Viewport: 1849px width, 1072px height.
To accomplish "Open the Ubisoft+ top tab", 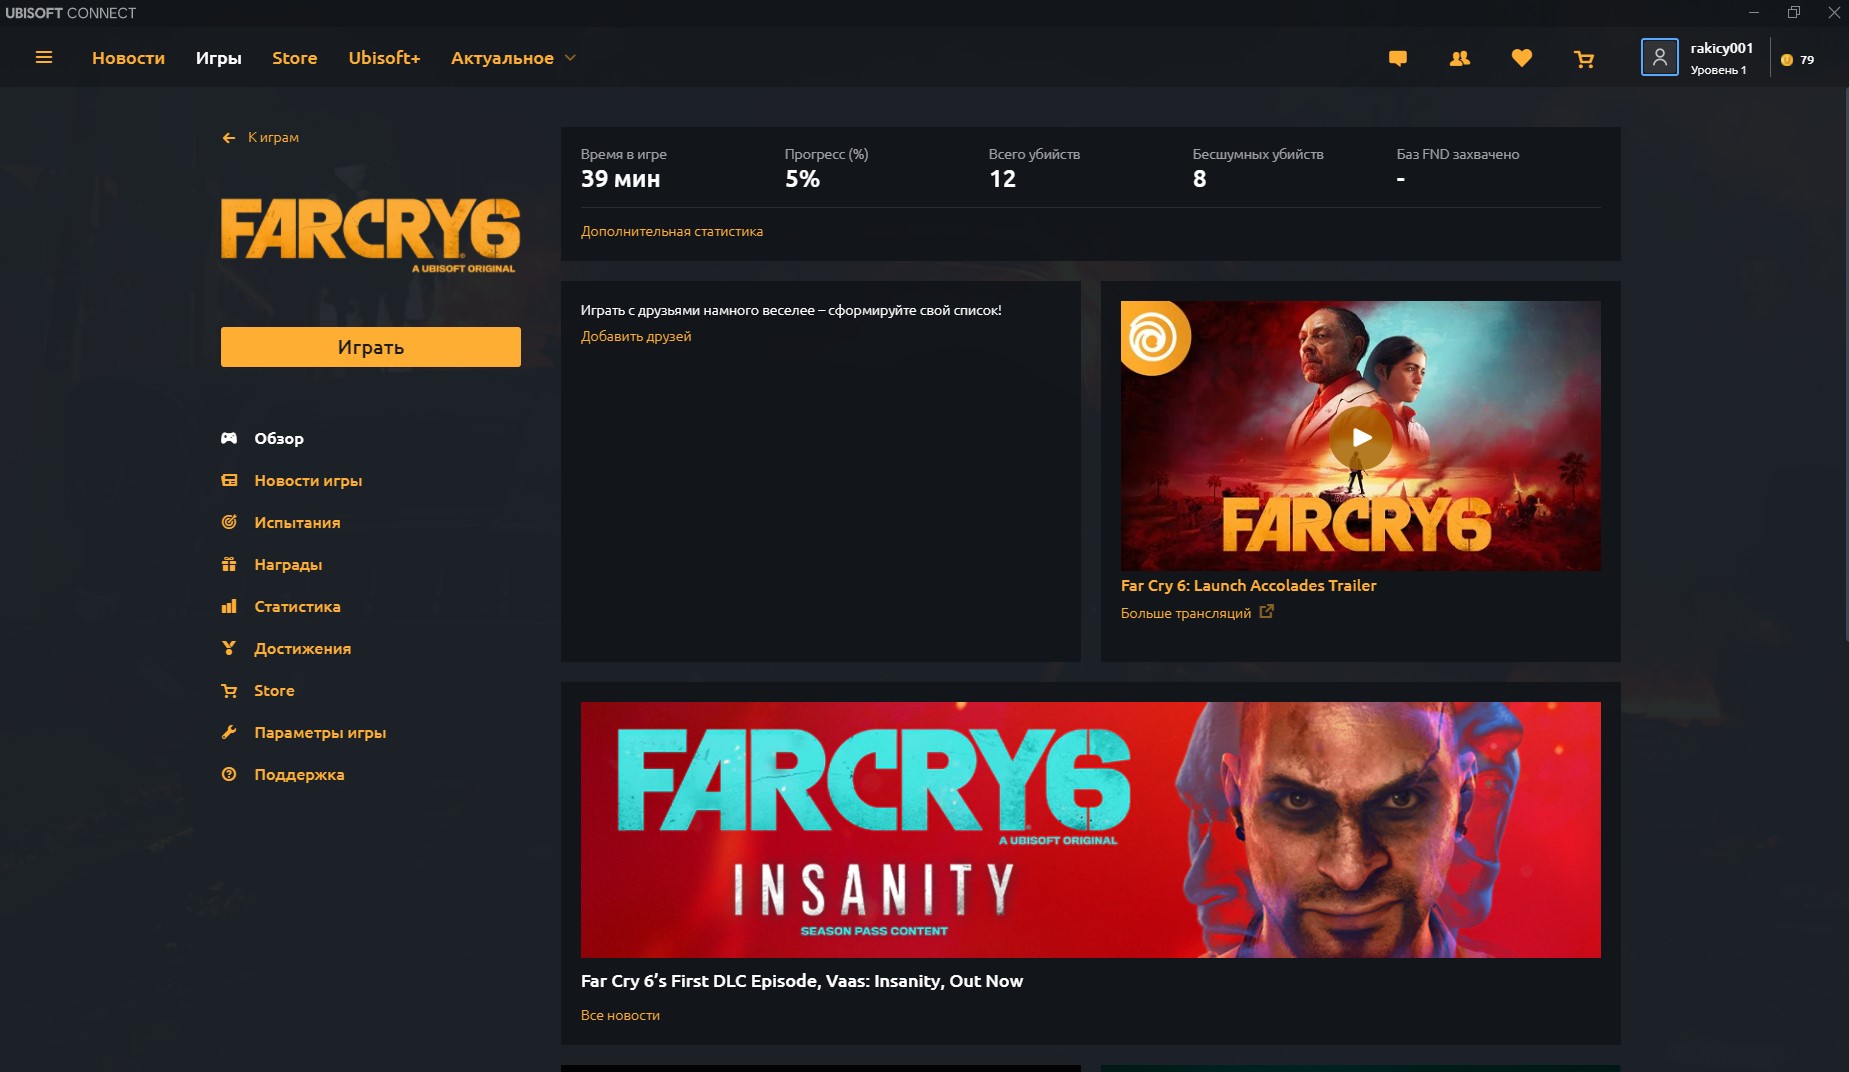I will tap(384, 58).
